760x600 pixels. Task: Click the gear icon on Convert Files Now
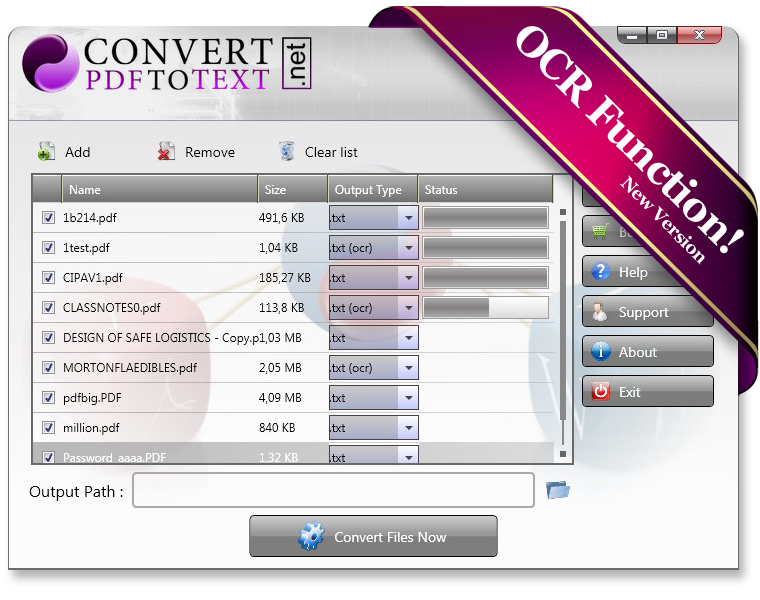coord(311,536)
